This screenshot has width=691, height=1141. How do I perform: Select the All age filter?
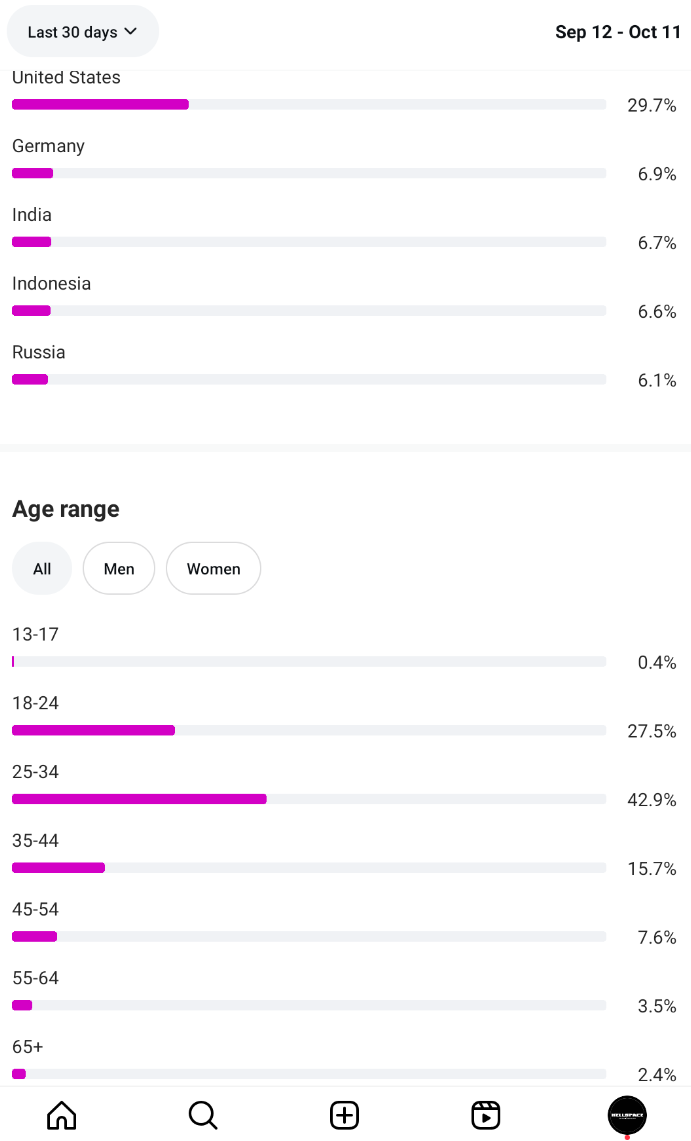click(42, 569)
